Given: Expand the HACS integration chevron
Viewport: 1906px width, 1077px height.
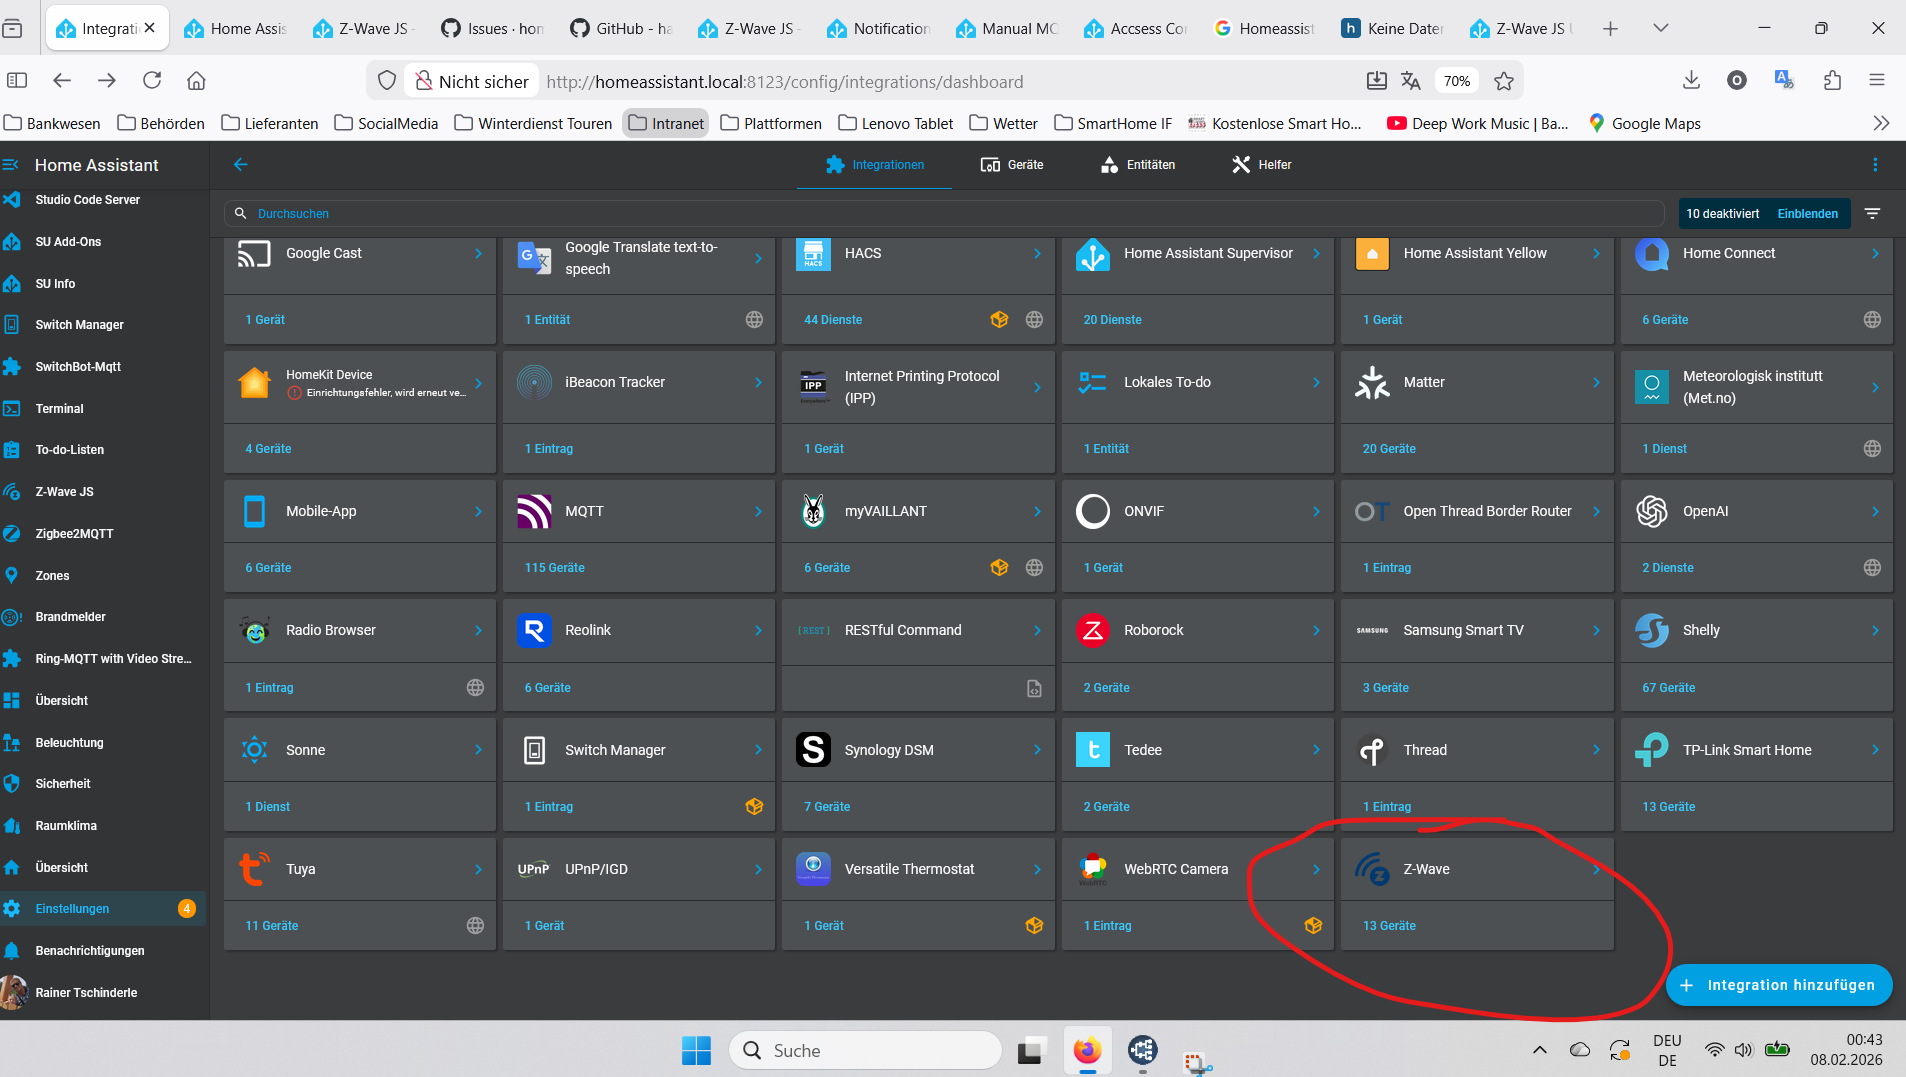Looking at the screenshot, I should [x=1037, y=254].
